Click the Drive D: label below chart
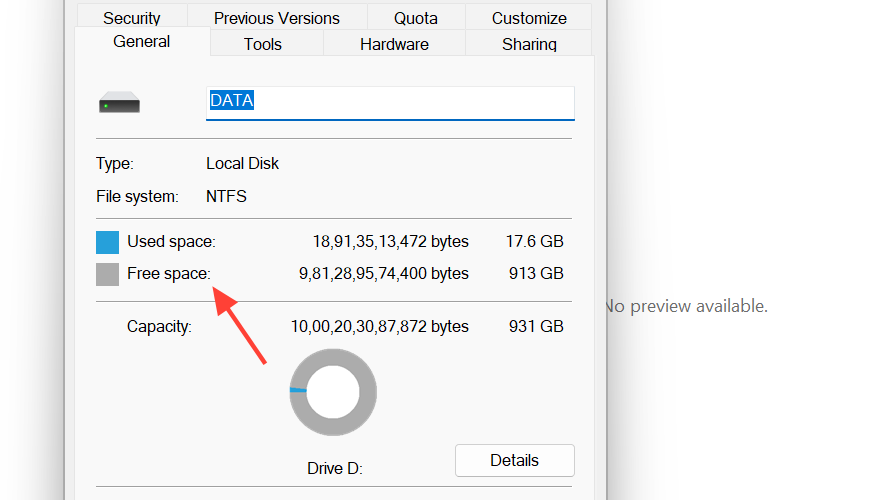 [334, 469]
